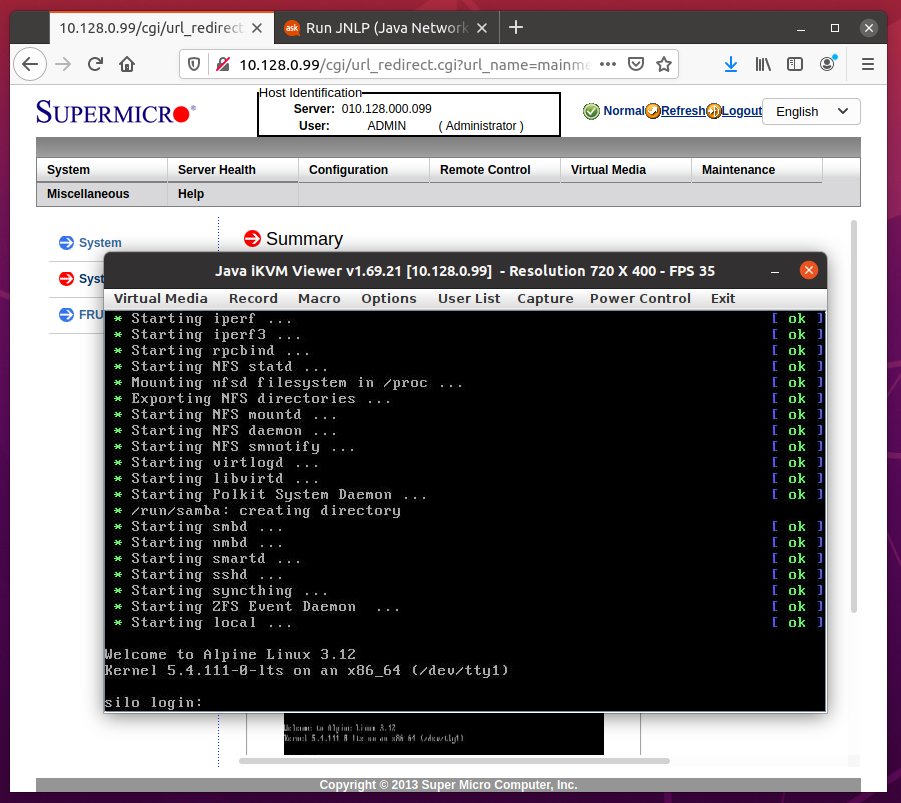Click the insecure connection padlock icon

coord(223,64)
